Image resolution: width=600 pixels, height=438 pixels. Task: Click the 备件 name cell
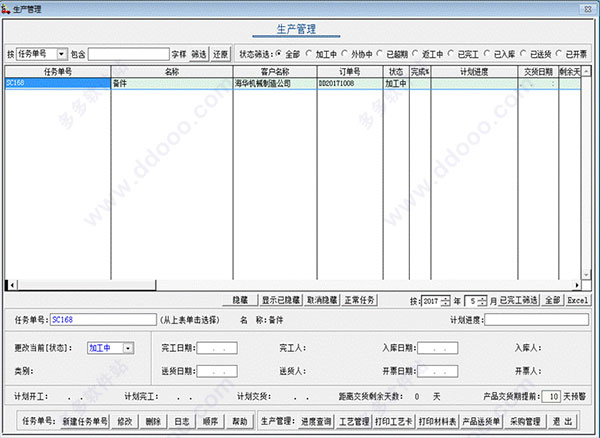tap(172, 83)
